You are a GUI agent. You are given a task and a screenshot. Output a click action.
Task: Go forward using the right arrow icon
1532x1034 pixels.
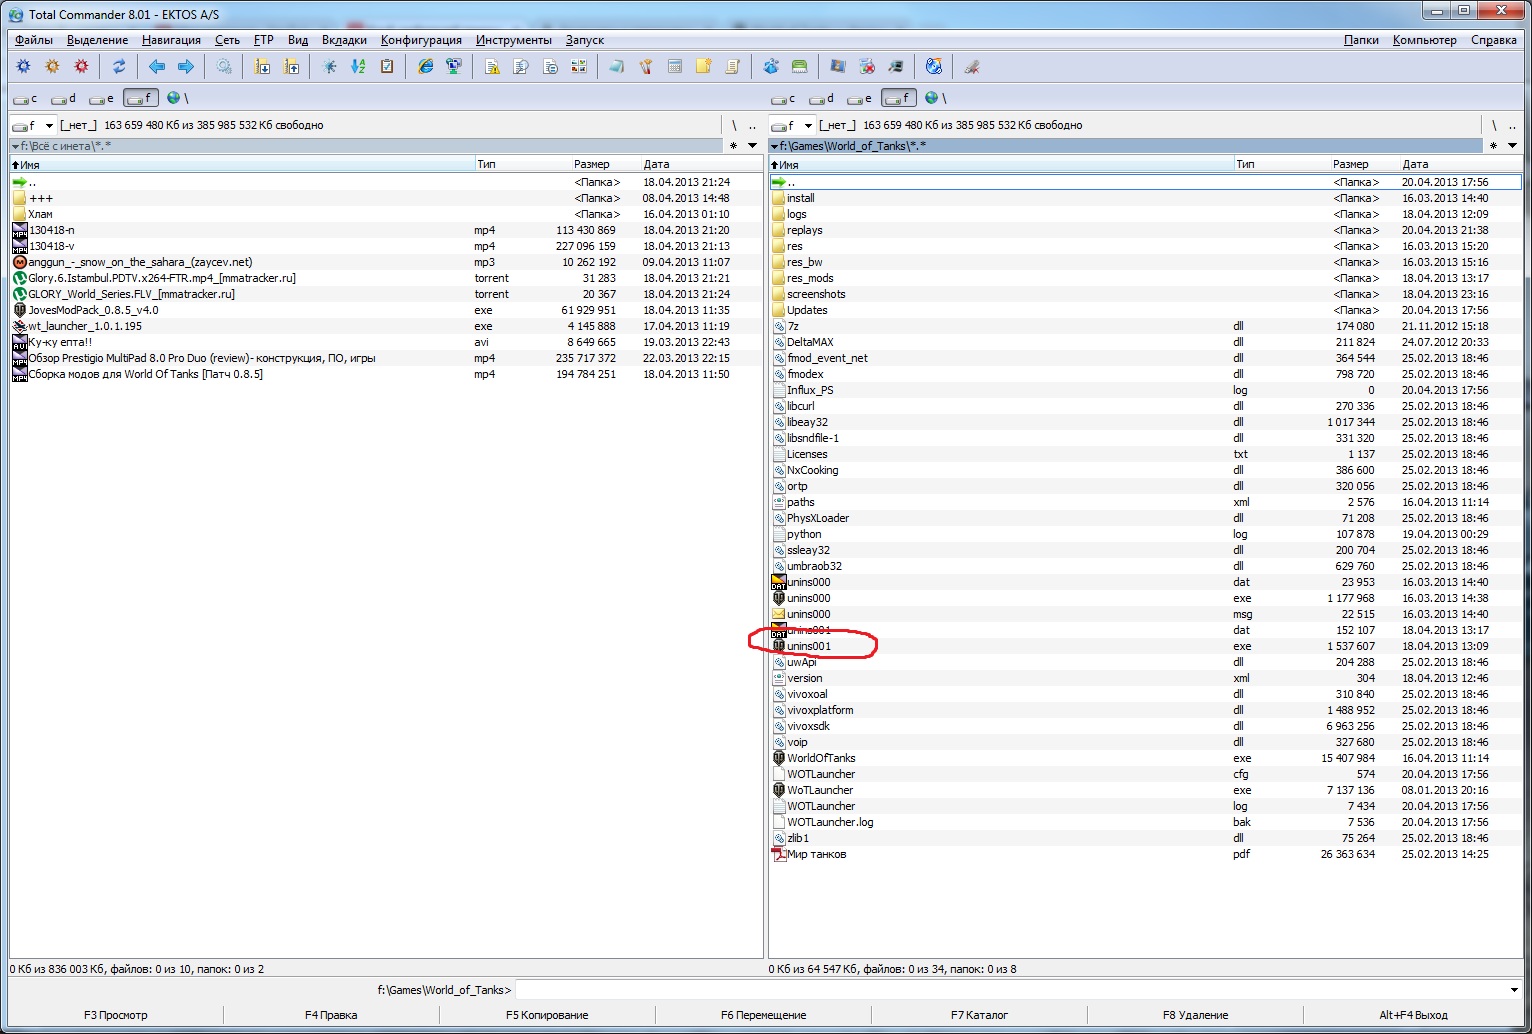click(x=186, y=66)
